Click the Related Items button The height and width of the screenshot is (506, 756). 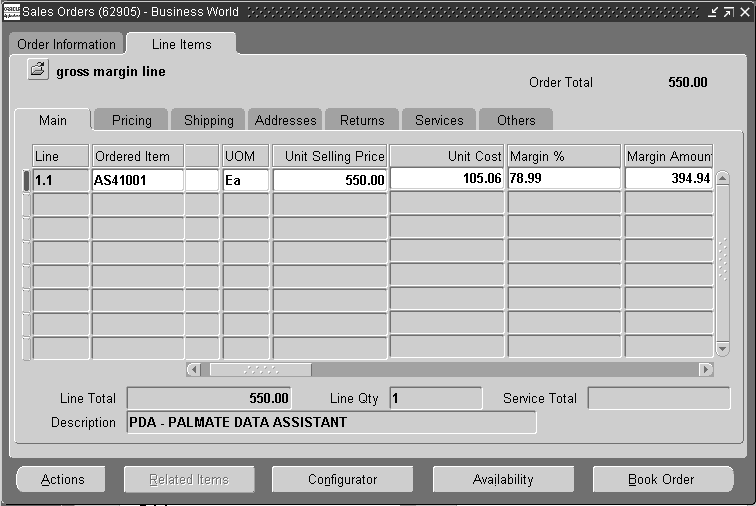coord(189,479)
